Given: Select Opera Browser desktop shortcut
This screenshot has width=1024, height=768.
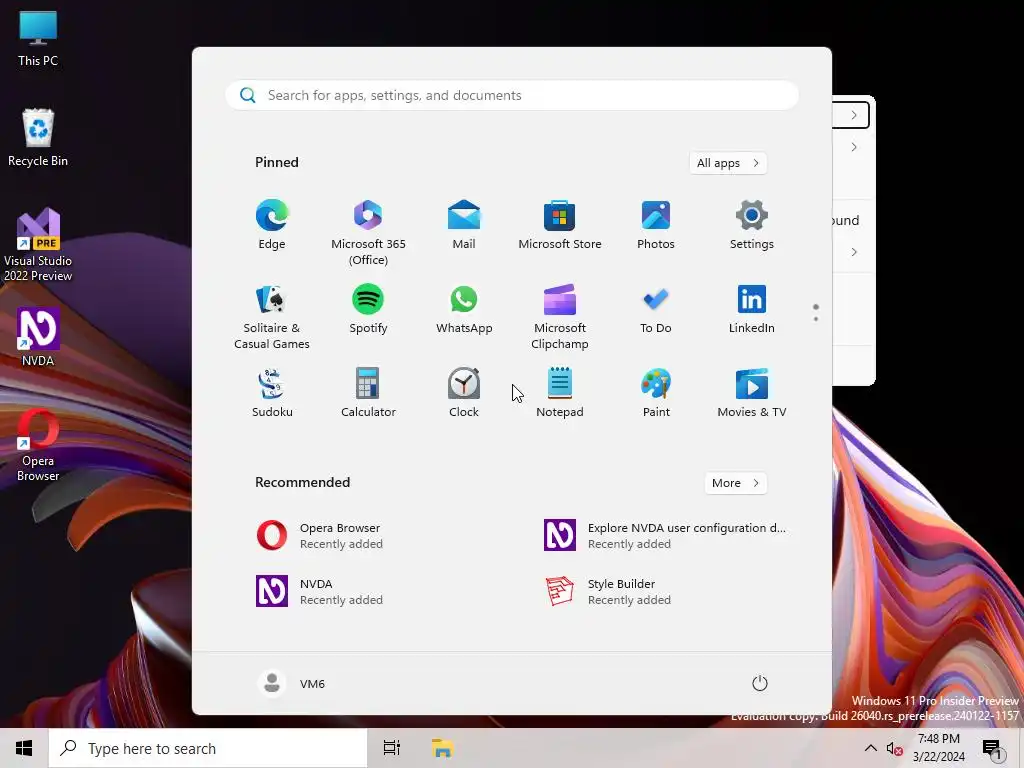Looking at the screenshot, I should [x=38, y=445].
